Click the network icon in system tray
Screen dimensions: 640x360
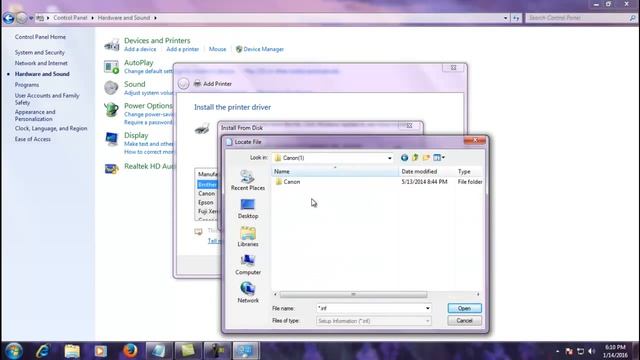(580, 351)
